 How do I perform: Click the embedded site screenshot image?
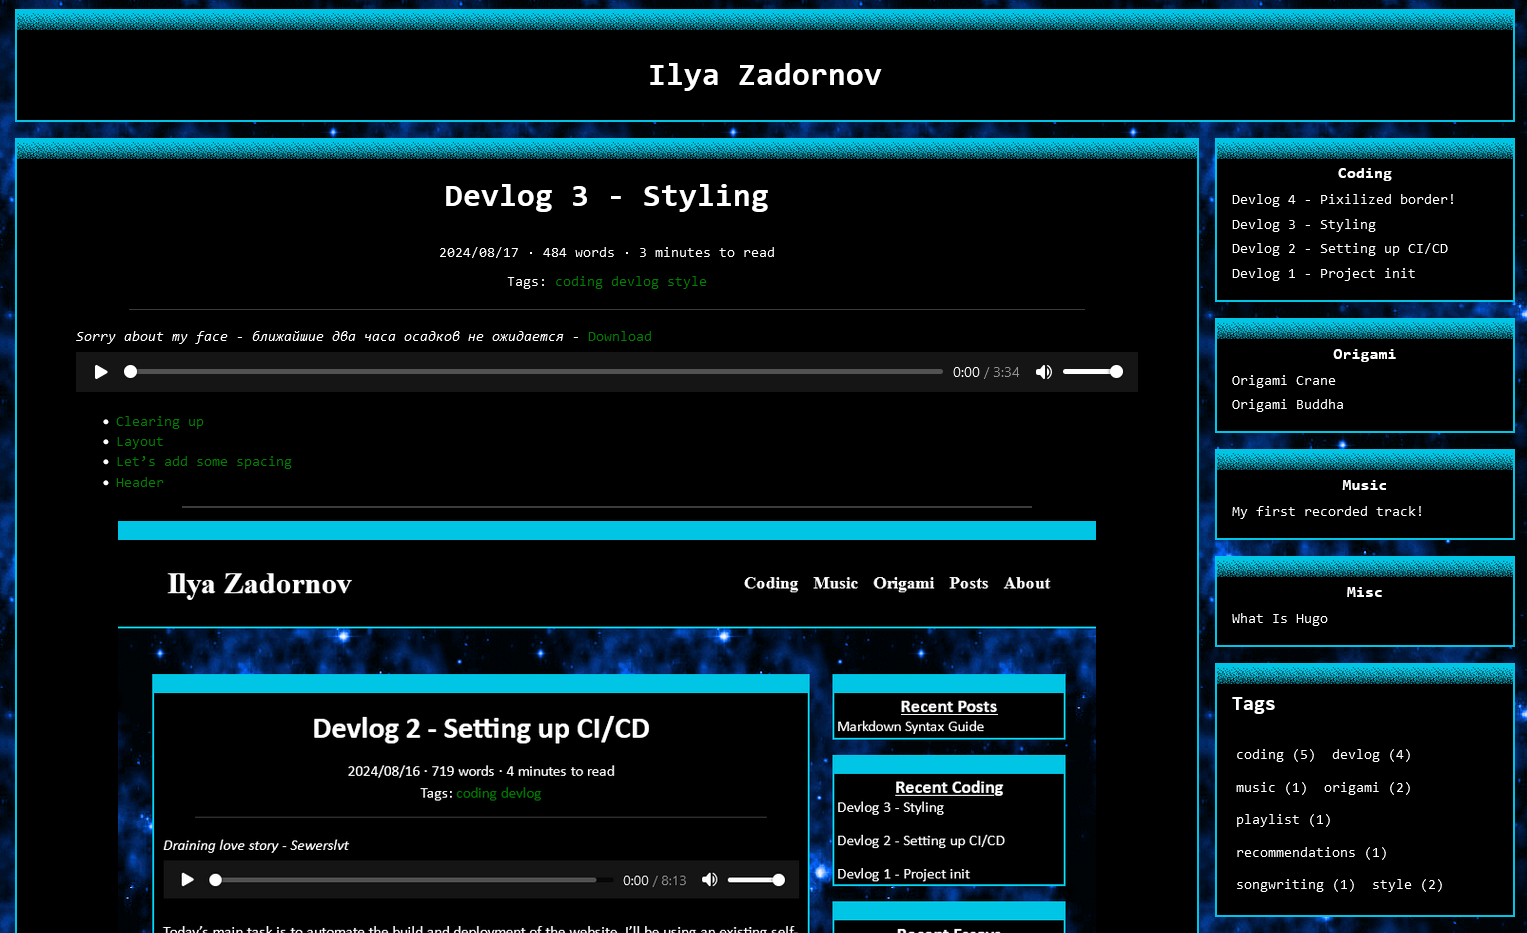click(x=607, y=727)
